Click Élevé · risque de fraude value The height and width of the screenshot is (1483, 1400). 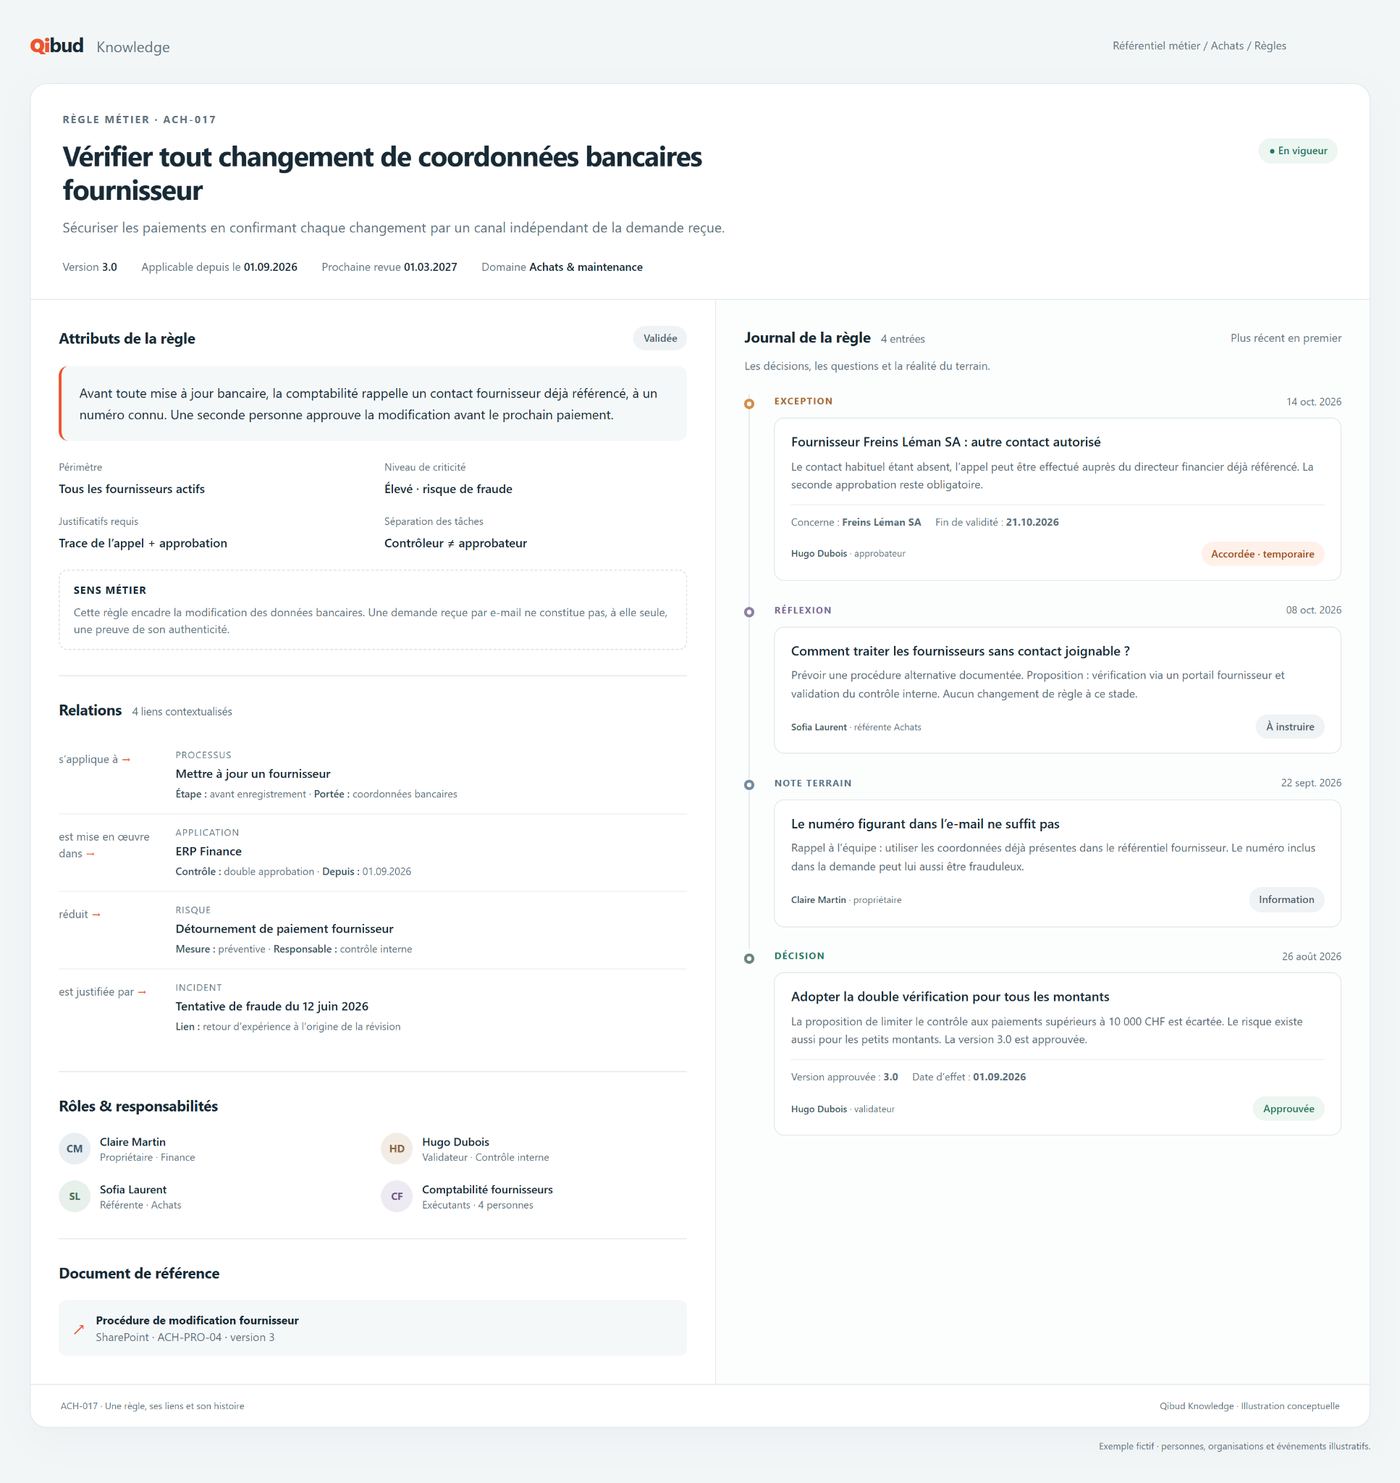[448, 489]
